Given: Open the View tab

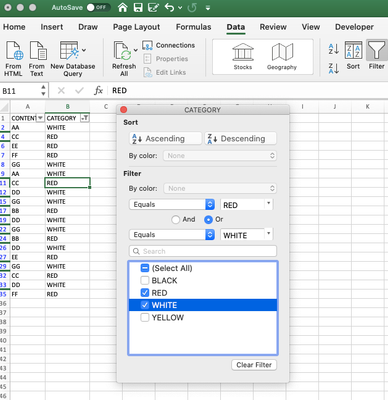Looking at the screenshot, I should click(x=311, y=27).
